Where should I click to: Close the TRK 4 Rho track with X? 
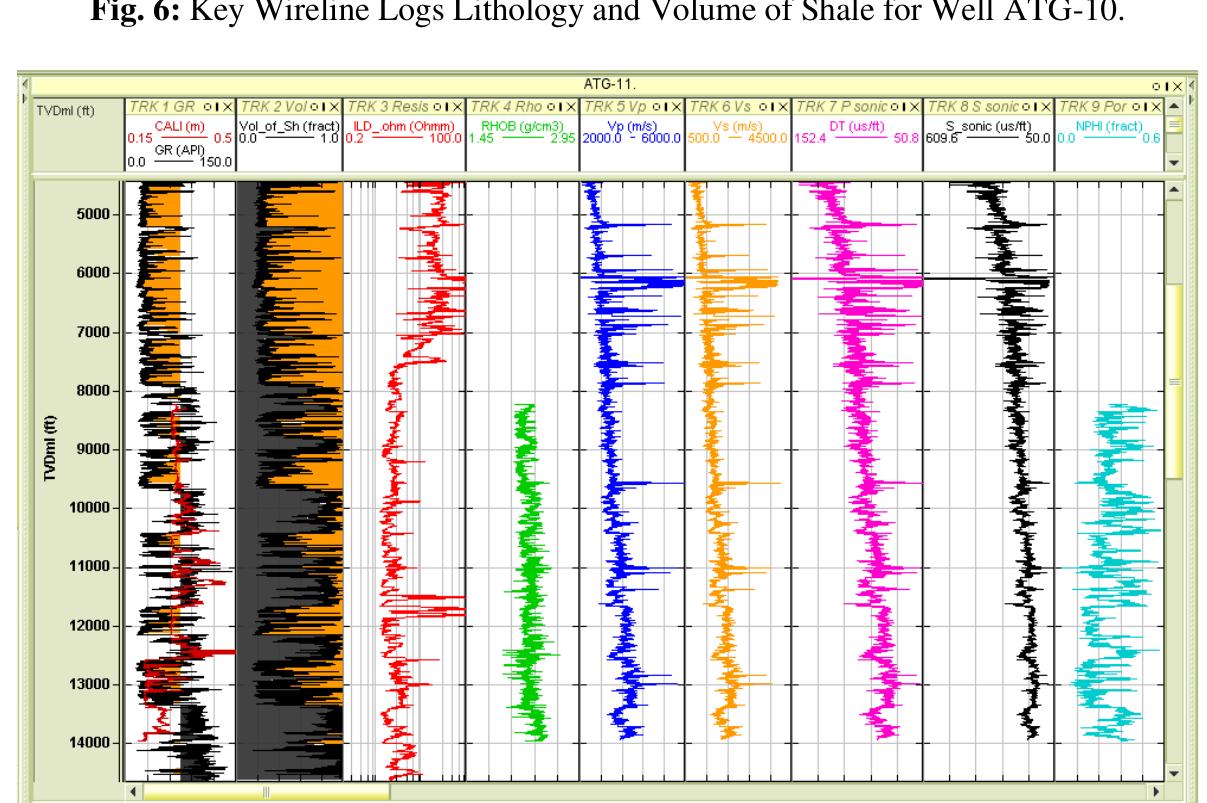tap(570, 106)
